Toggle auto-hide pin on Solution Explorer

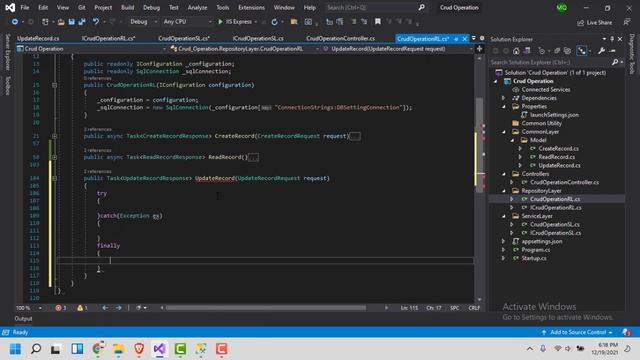pyautogui.click(x=612, y=39)
